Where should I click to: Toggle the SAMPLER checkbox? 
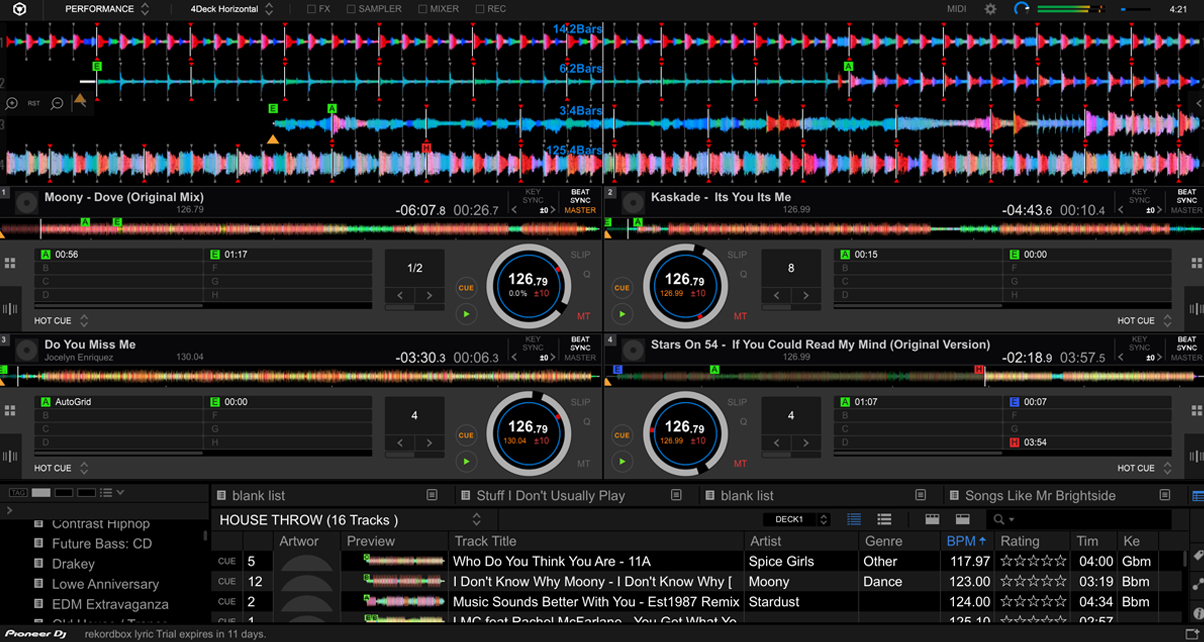tap(351, 9)
